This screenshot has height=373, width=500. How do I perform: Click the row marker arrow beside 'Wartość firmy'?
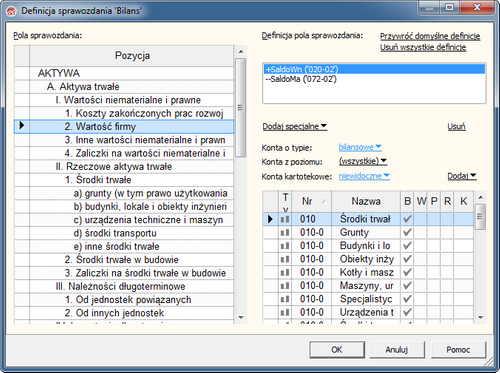[x=22, y=126]
